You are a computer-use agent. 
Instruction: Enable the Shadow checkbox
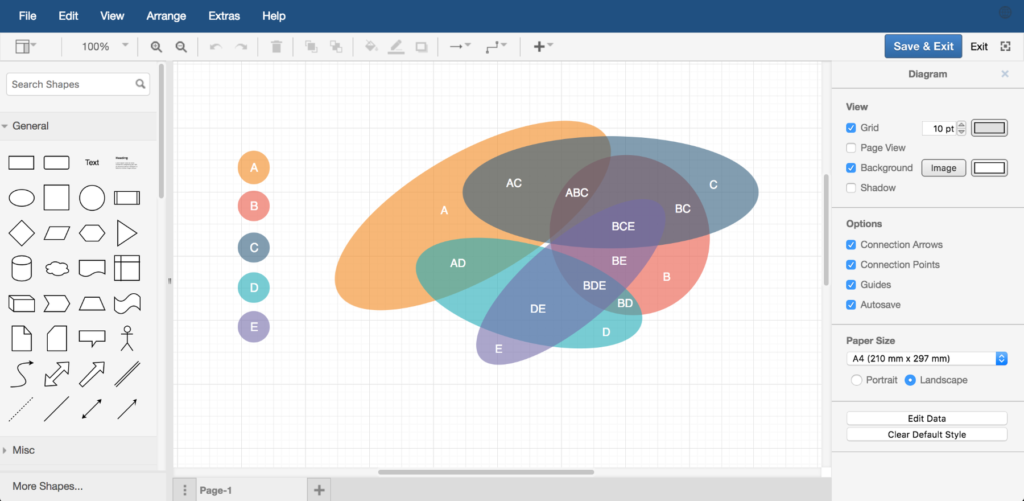(x=851, y=188)
